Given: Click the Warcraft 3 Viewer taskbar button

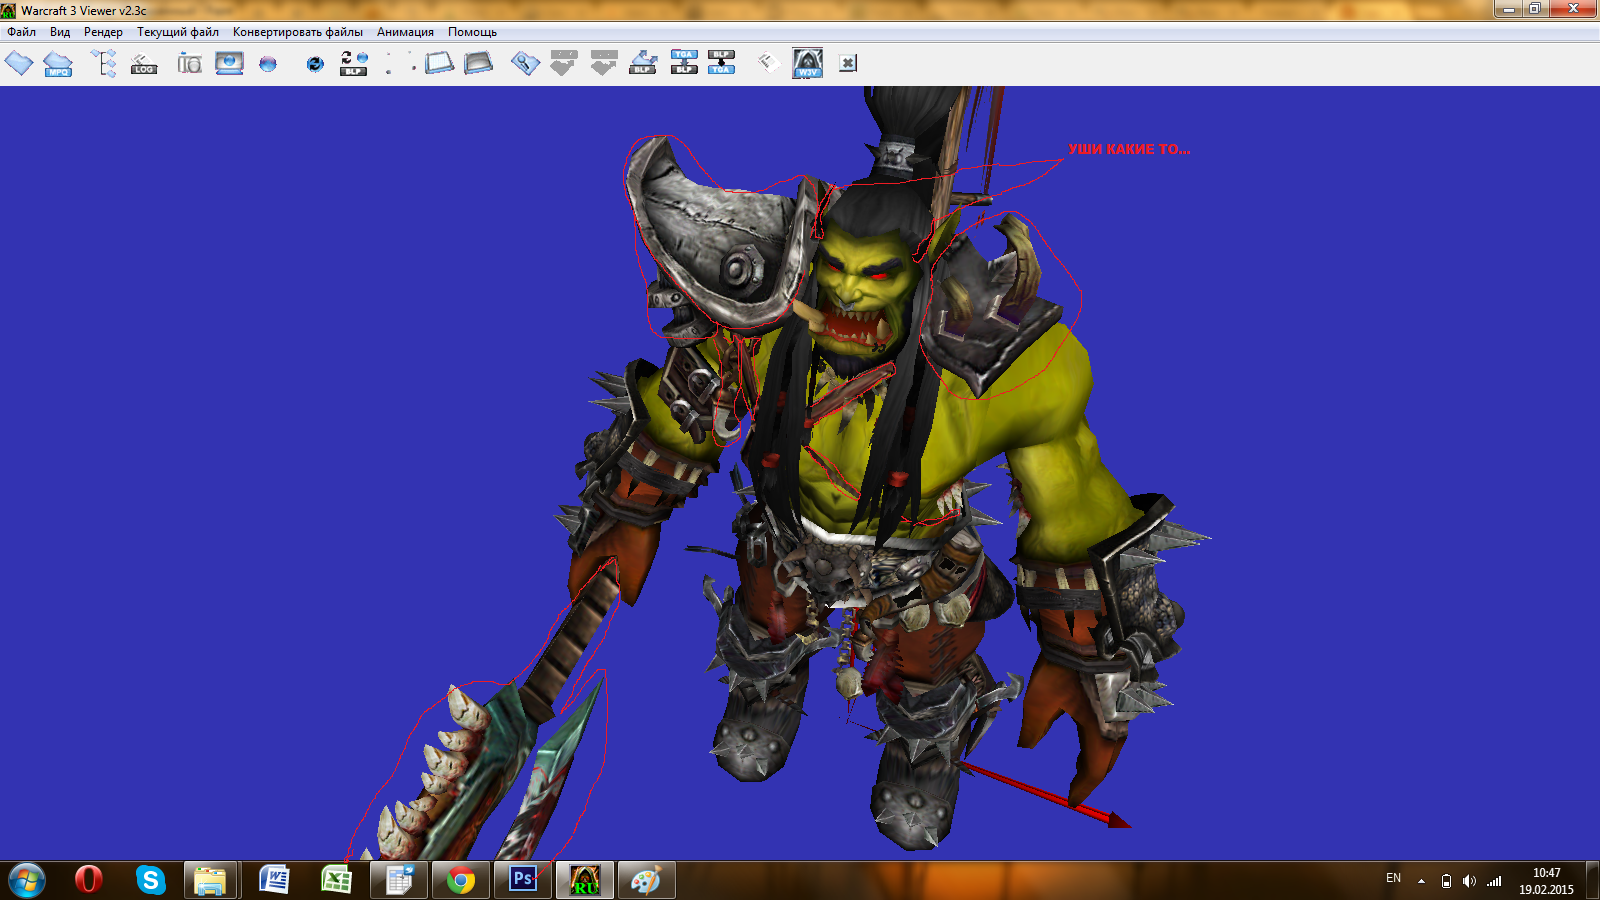Looking at the screenshot, I should [585, 880].
